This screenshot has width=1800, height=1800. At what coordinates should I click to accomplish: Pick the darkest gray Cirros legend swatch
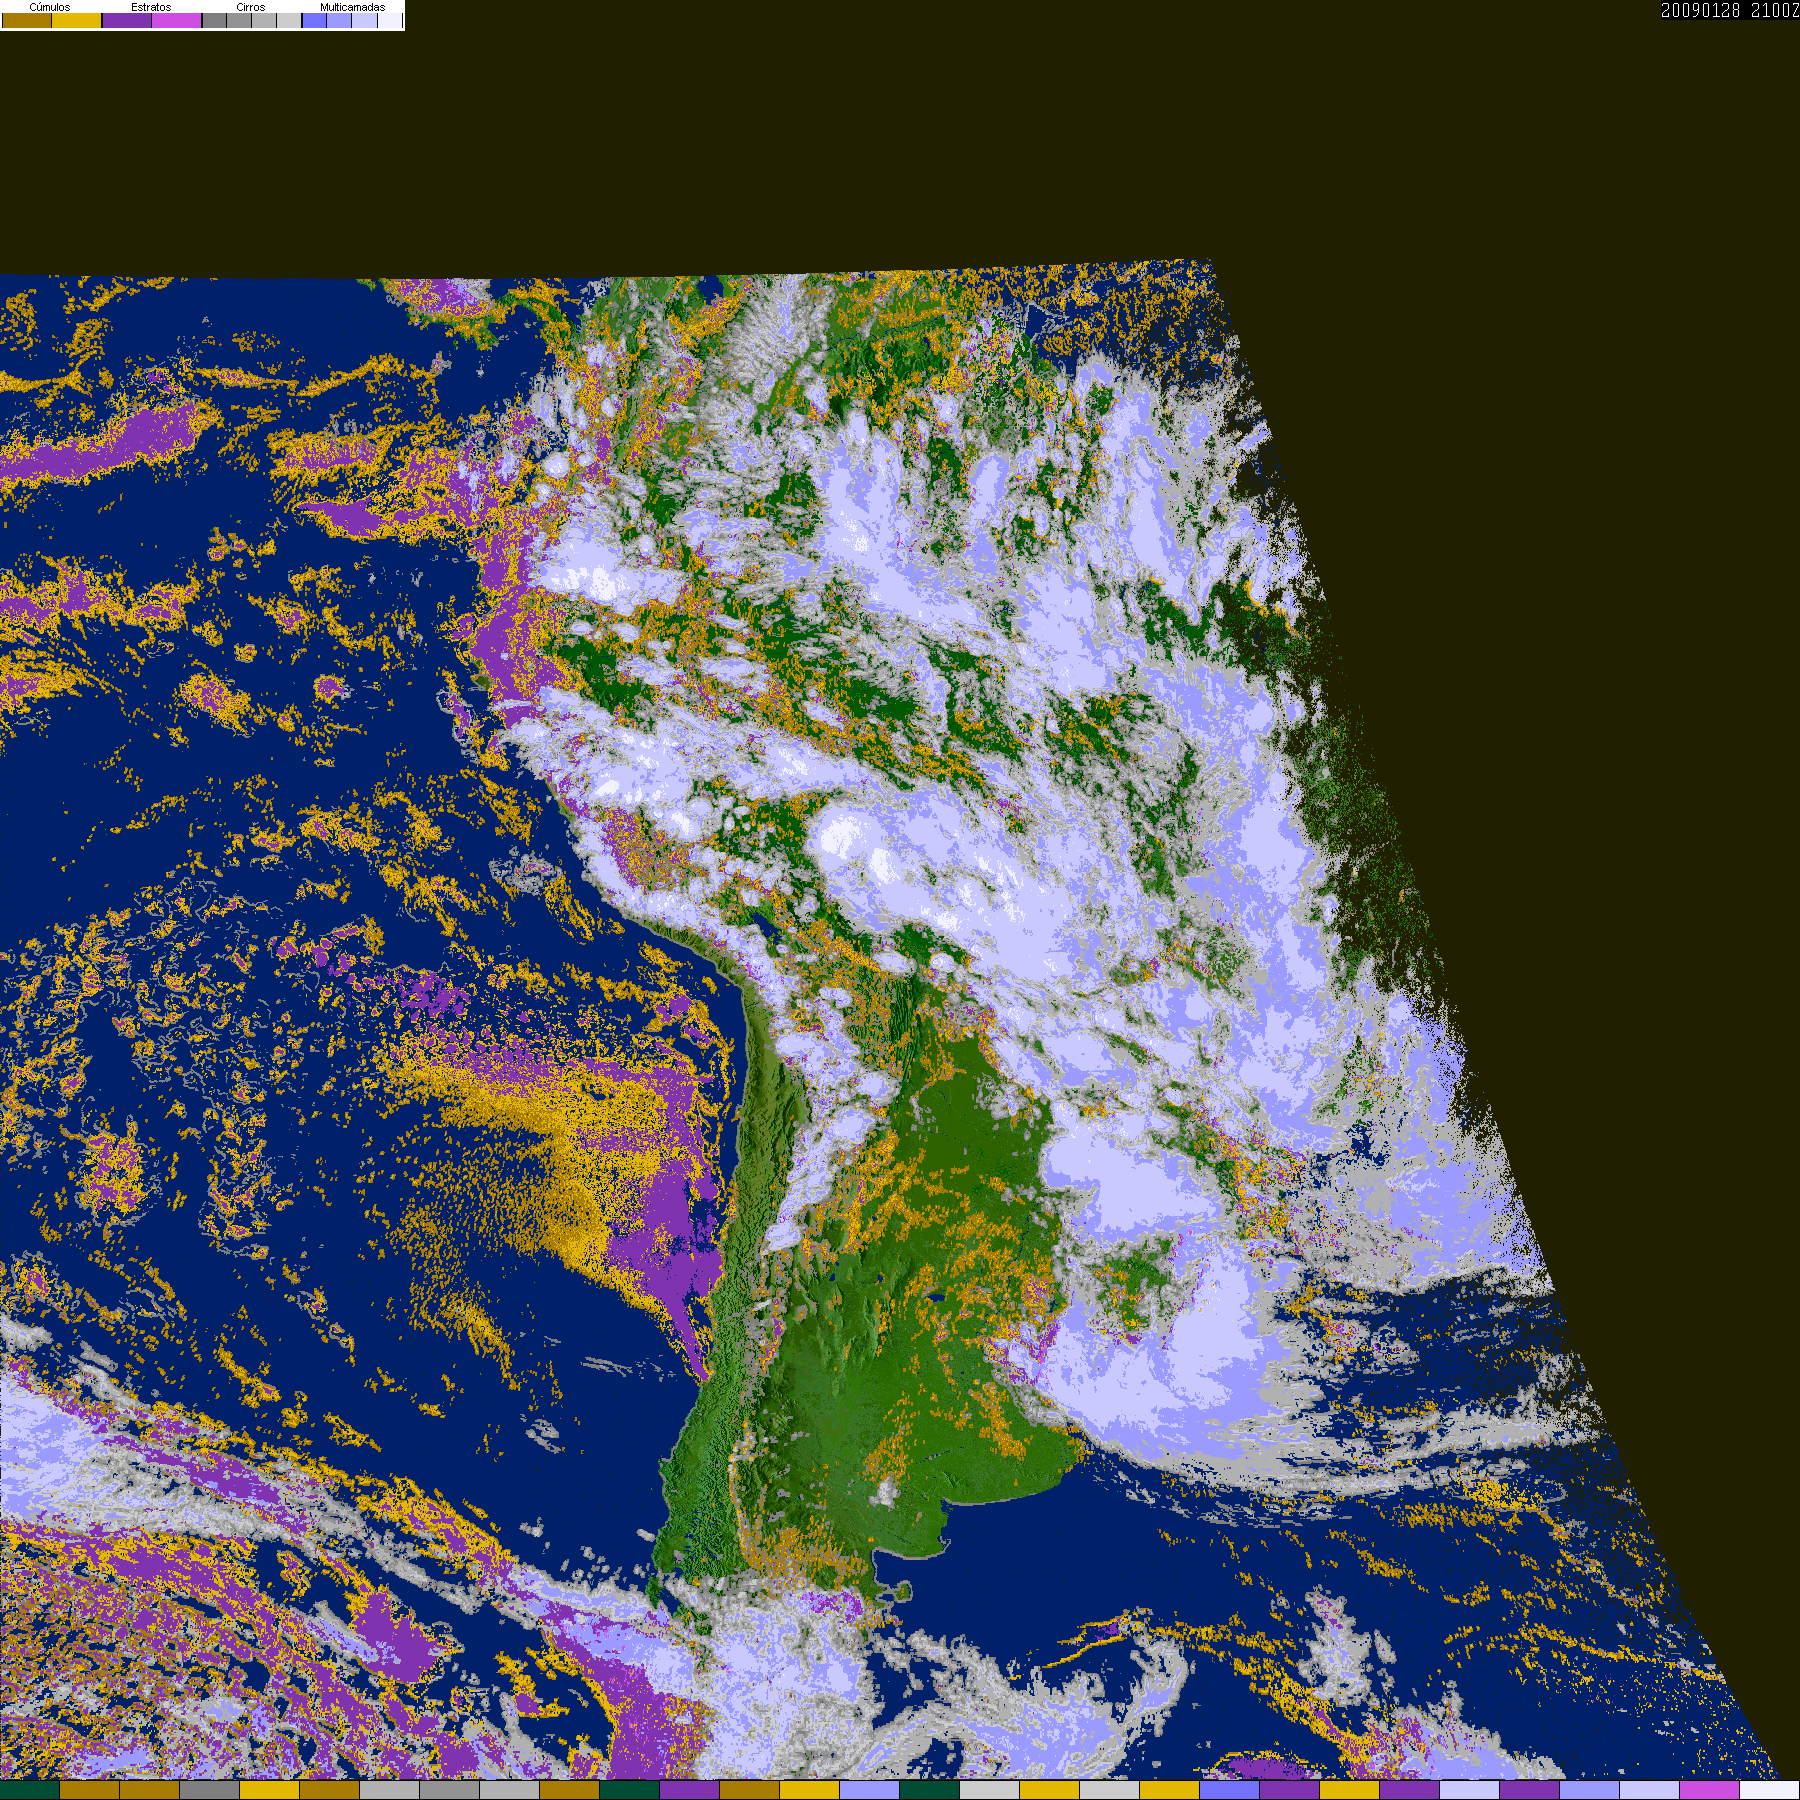pos(214,20)
